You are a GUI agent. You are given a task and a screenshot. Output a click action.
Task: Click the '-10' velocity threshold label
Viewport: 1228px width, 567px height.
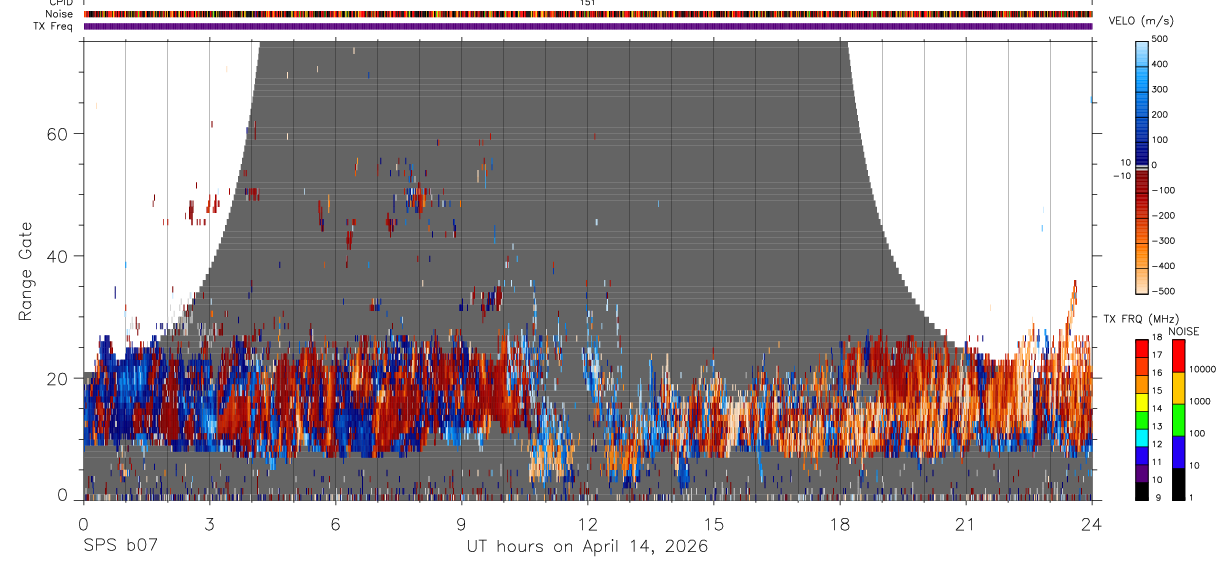(1120, 175)
